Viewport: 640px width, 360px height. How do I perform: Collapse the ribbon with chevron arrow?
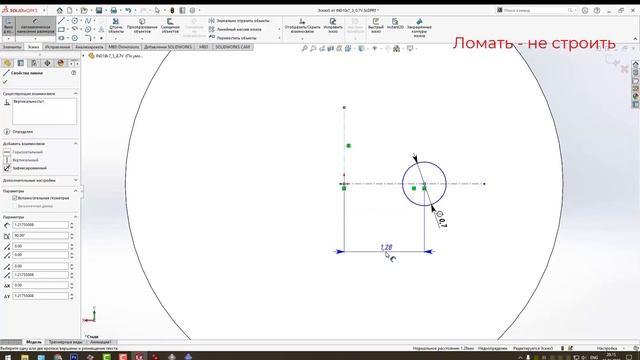pos(635,39)
